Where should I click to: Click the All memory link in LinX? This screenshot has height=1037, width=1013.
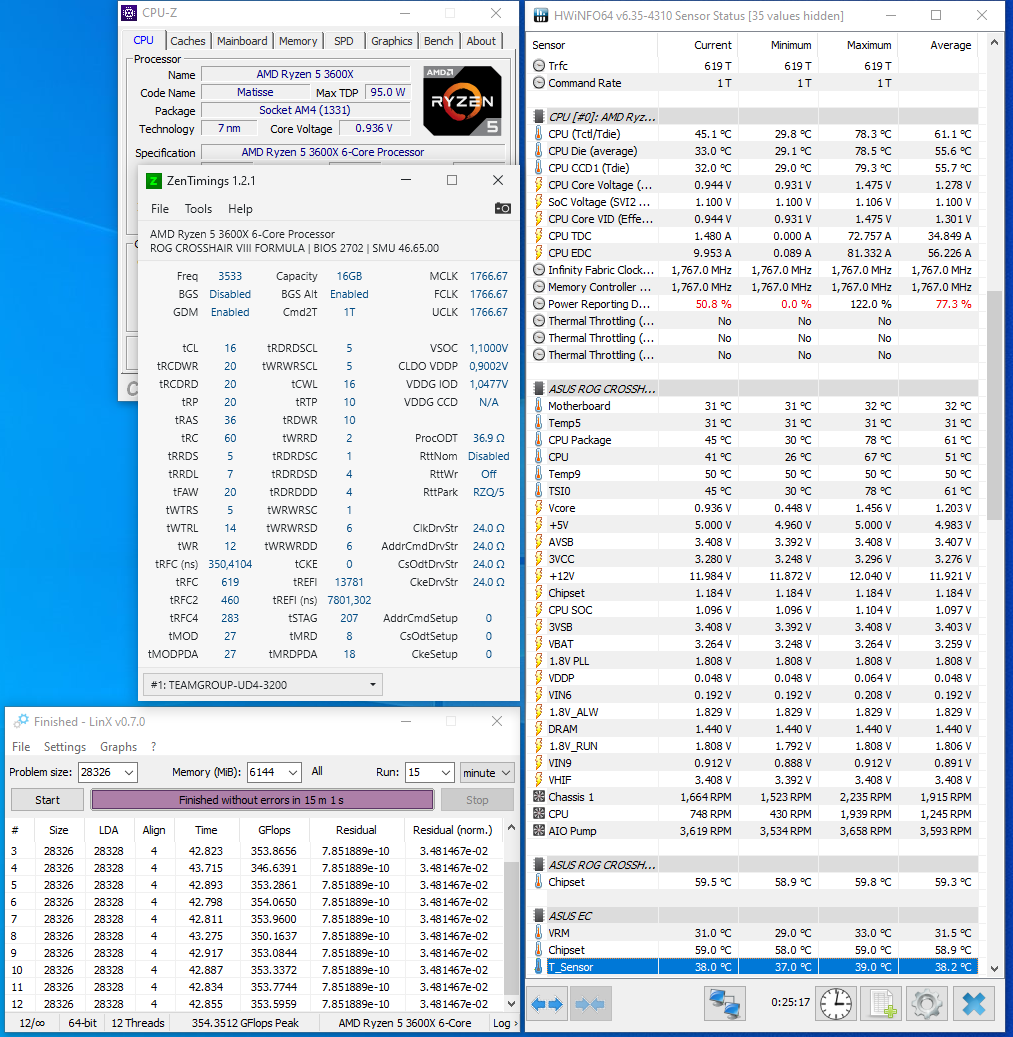pos(317,771)
